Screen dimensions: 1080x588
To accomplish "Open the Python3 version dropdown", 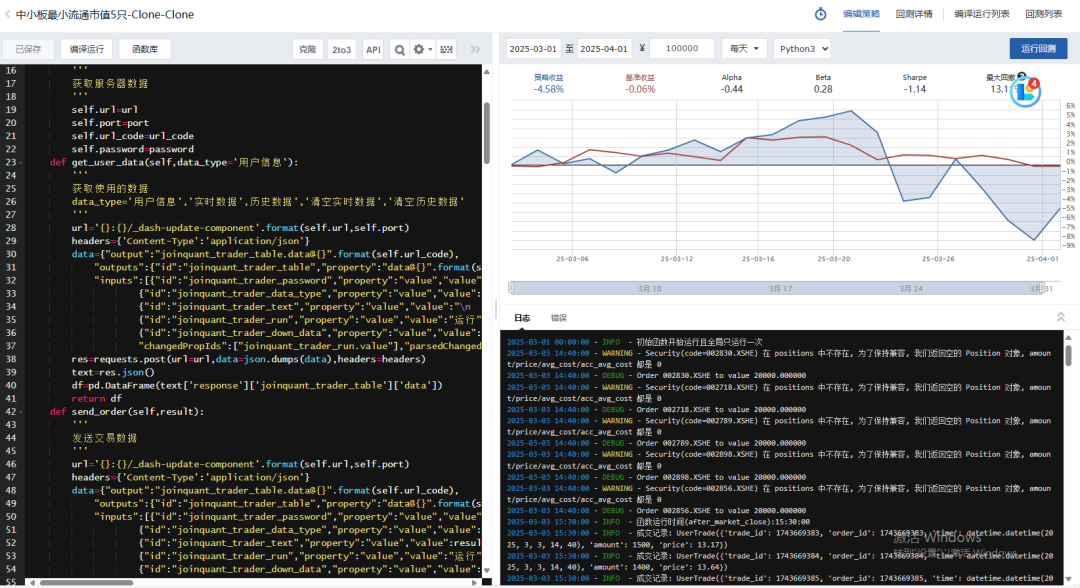I will pos(802,49).
